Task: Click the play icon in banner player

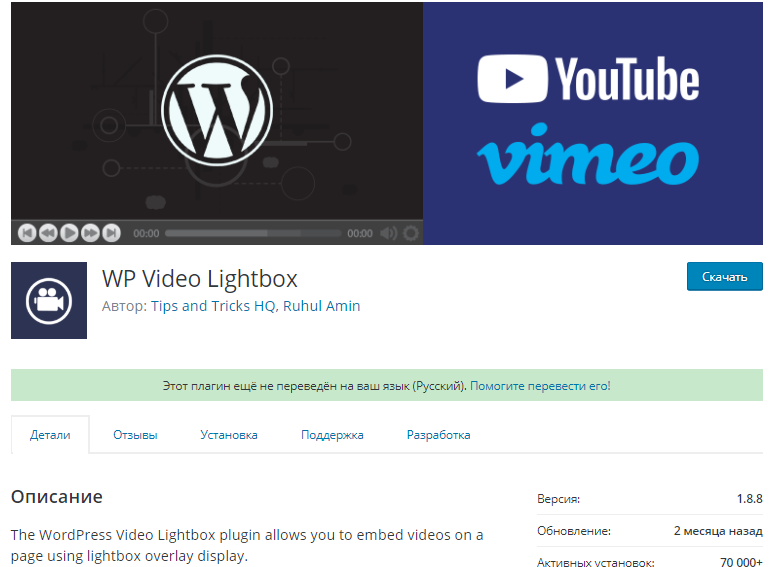Action: [x=69, y=233]
